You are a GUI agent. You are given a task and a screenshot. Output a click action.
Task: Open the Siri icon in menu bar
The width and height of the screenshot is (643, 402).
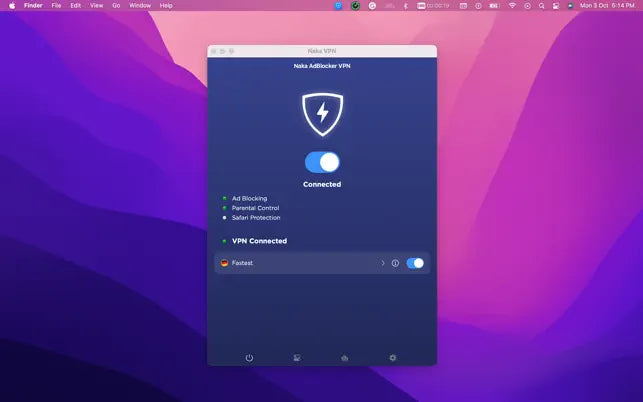coord(570,6)
